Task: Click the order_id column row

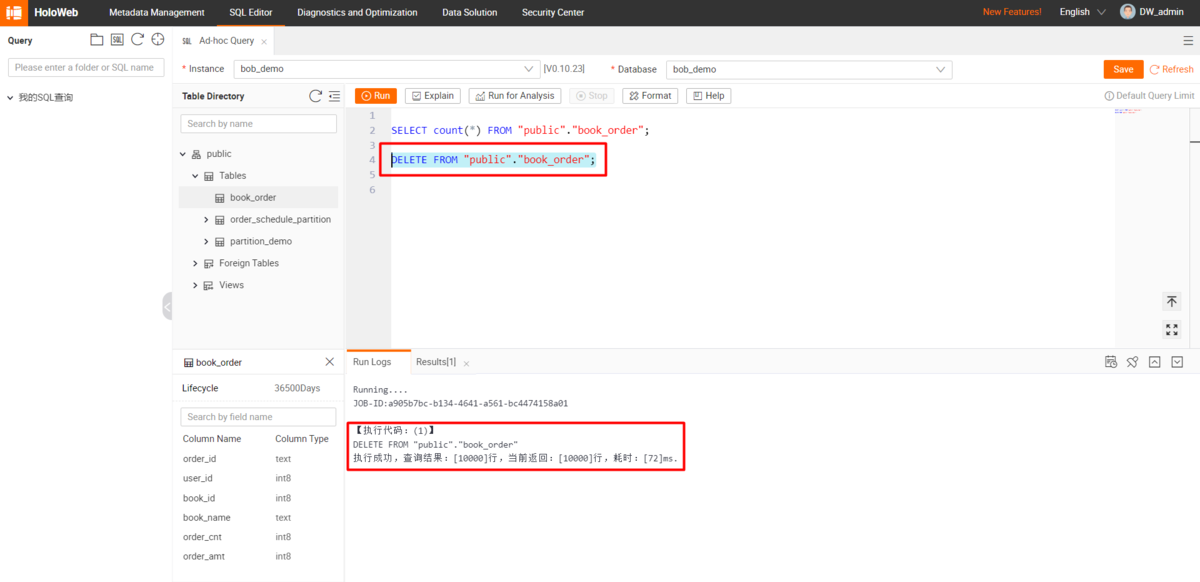Action: [x=258, y=459]
